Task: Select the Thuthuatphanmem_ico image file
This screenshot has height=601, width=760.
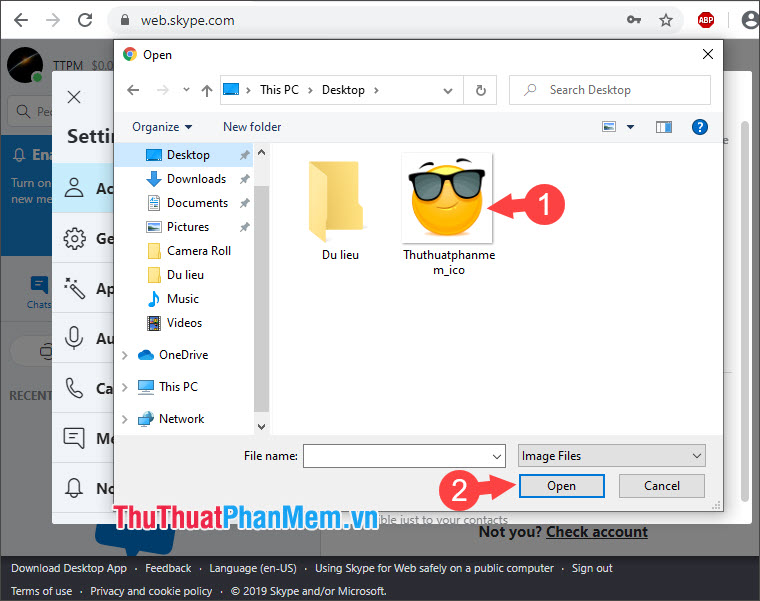Action: (x=448, y=215)
